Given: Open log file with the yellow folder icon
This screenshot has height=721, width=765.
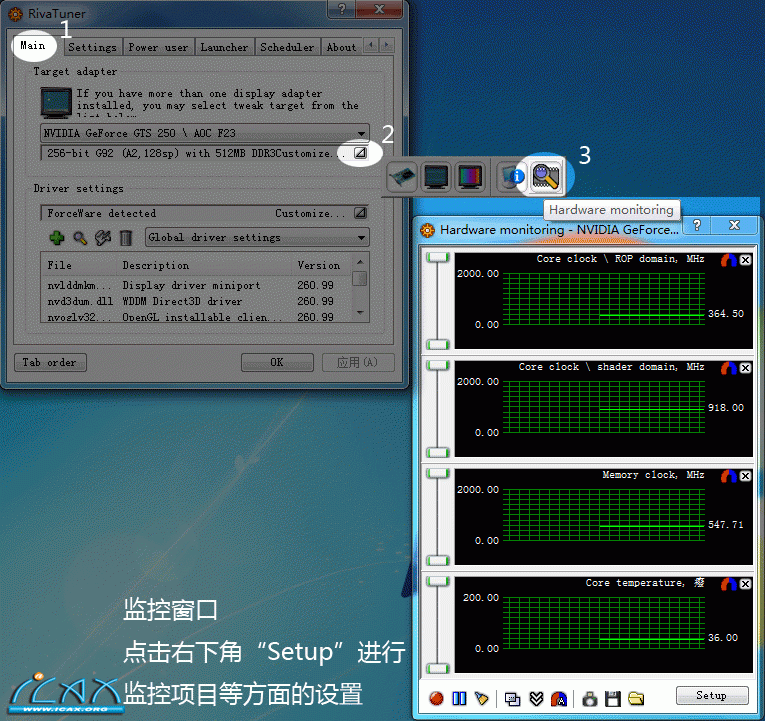Looking at the screenshot, I should [x=636, y=697].
